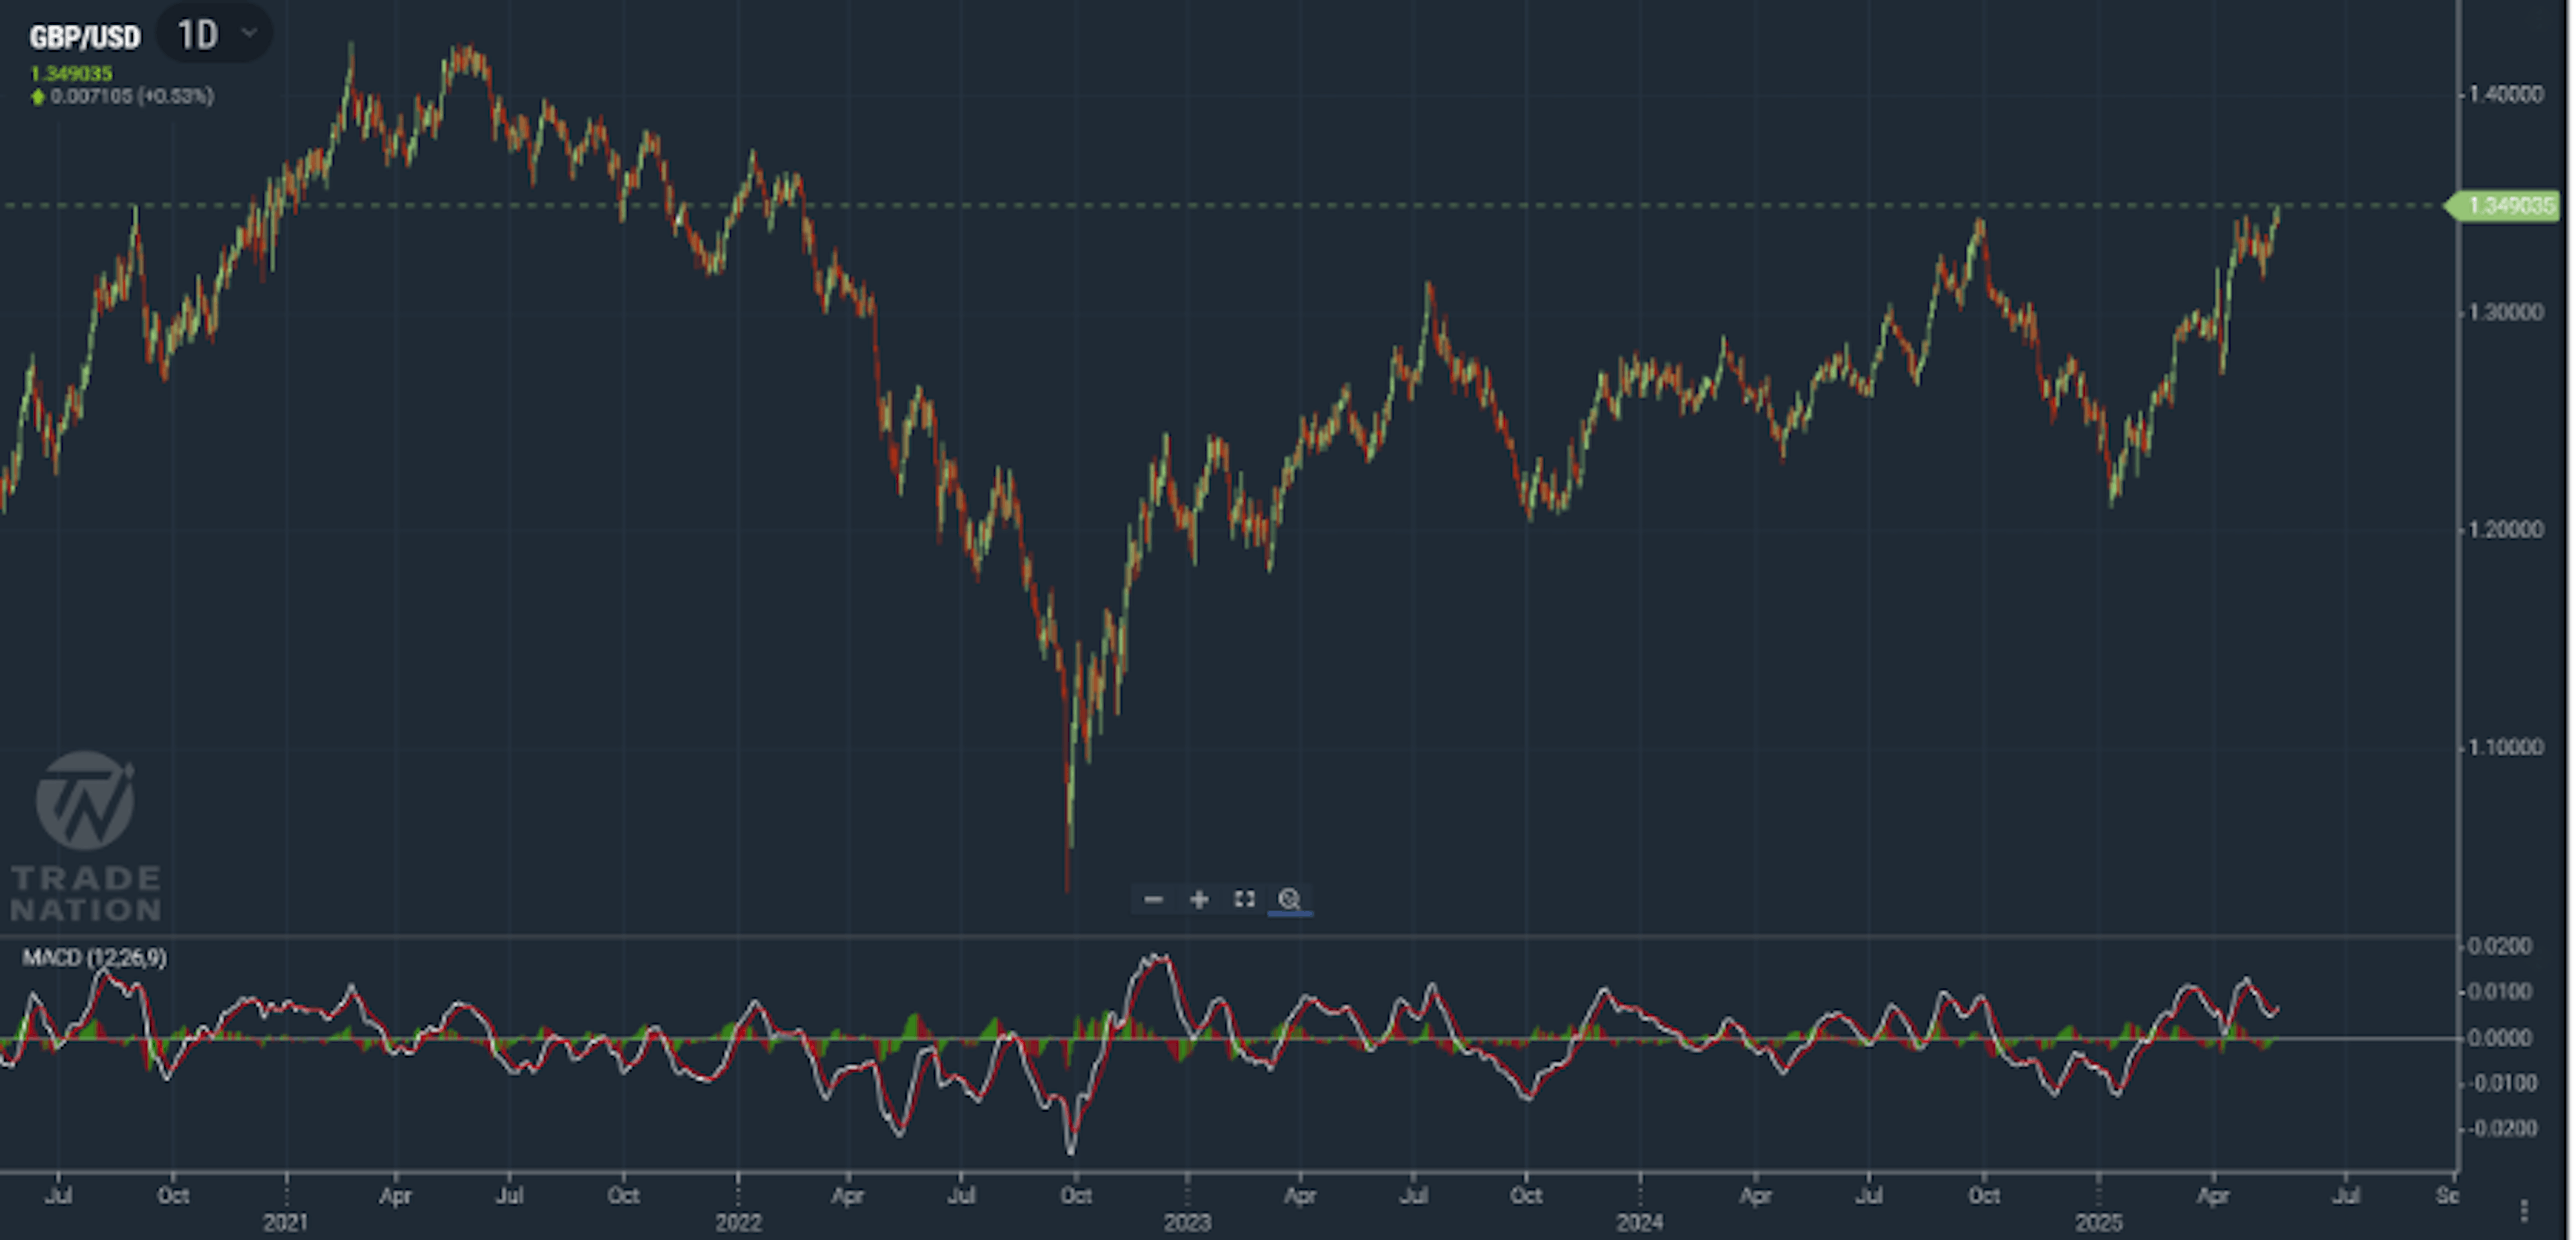The image size is (2576, 1240).
Task: Select the magnifier zoom-reset tool
Action: click(1289, 899)
